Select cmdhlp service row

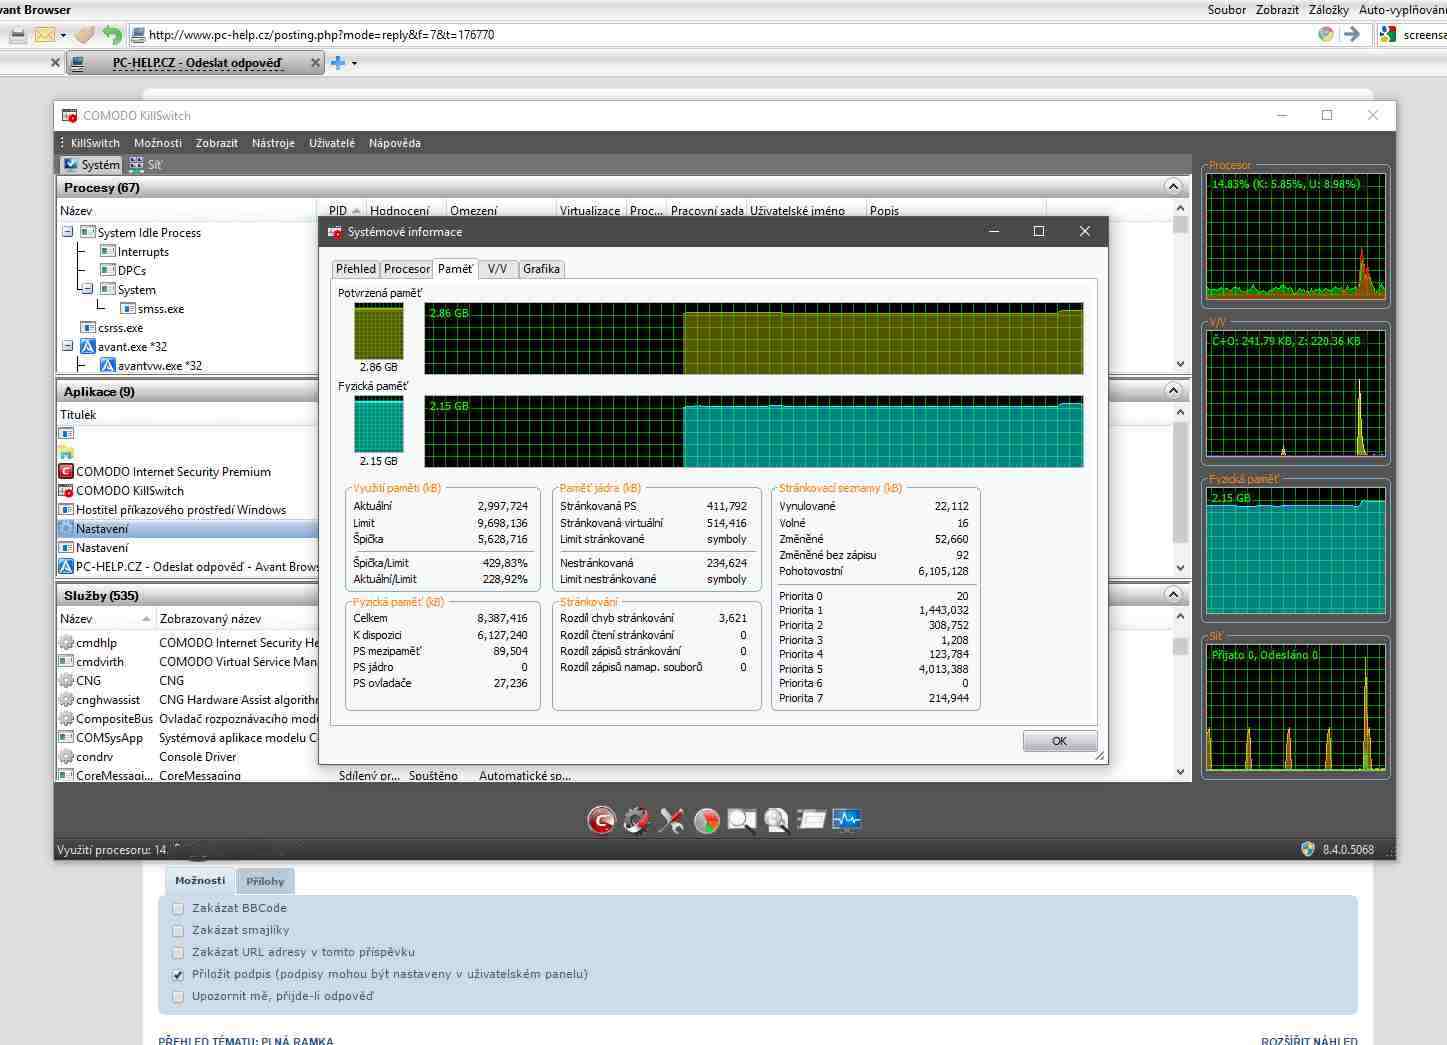[188, 643]
